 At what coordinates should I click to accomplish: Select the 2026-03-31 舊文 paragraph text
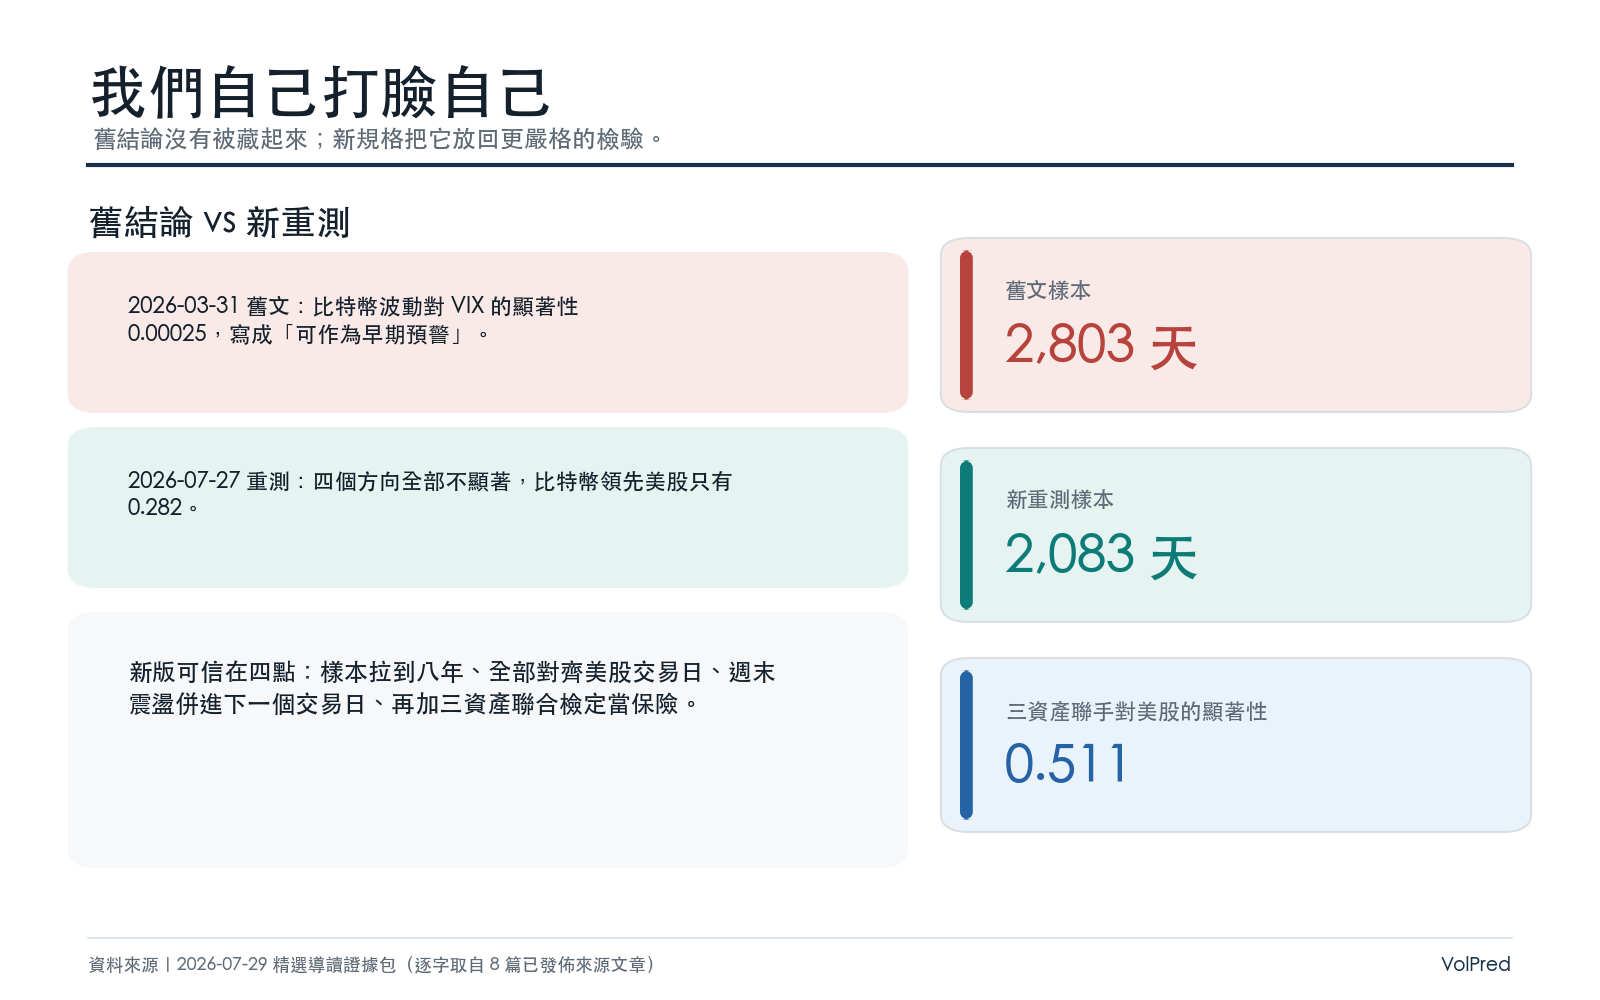(353, 320)
